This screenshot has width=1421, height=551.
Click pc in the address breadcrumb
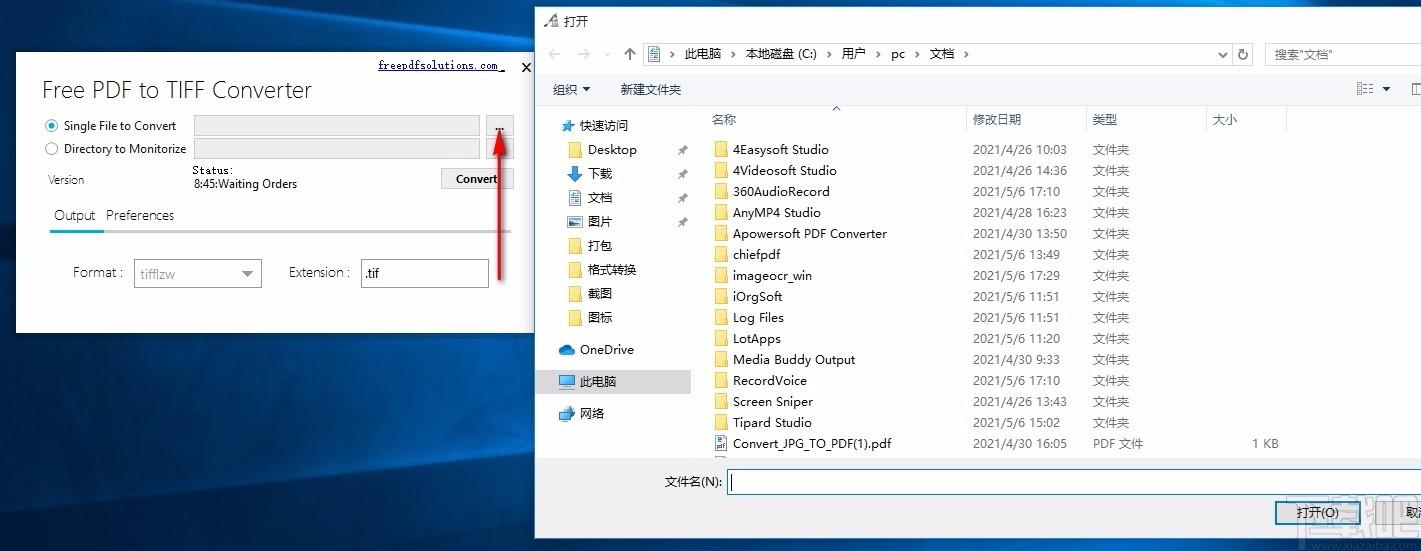pos(898,54)
